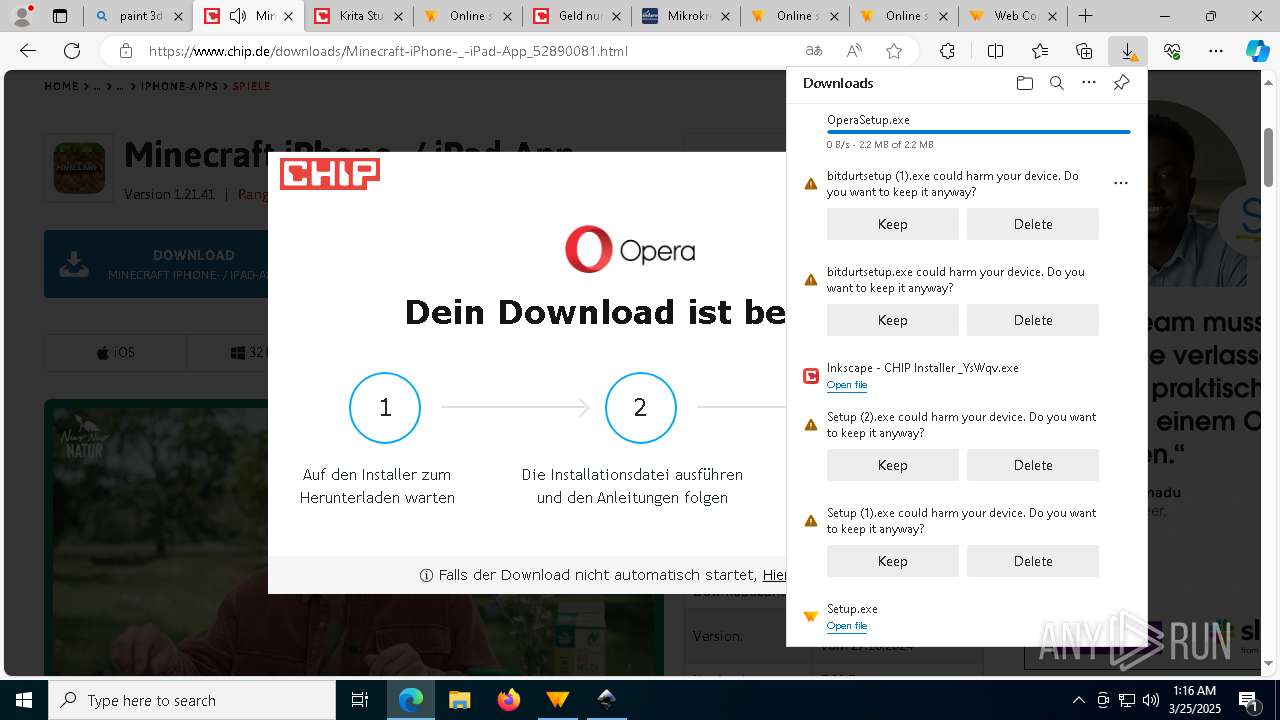Click the OperaSetup.exe download progress bar
This screenshot has width=1280, height=720.
pos(979,132)
